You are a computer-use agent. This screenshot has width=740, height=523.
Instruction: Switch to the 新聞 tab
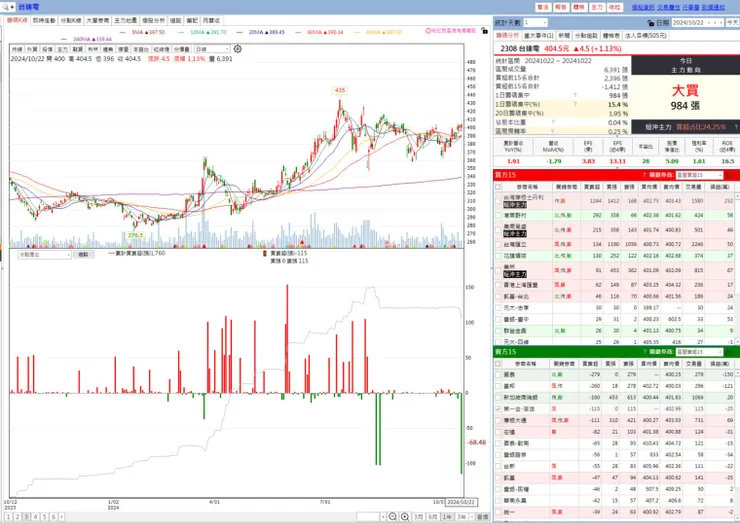tap(564, 35)
